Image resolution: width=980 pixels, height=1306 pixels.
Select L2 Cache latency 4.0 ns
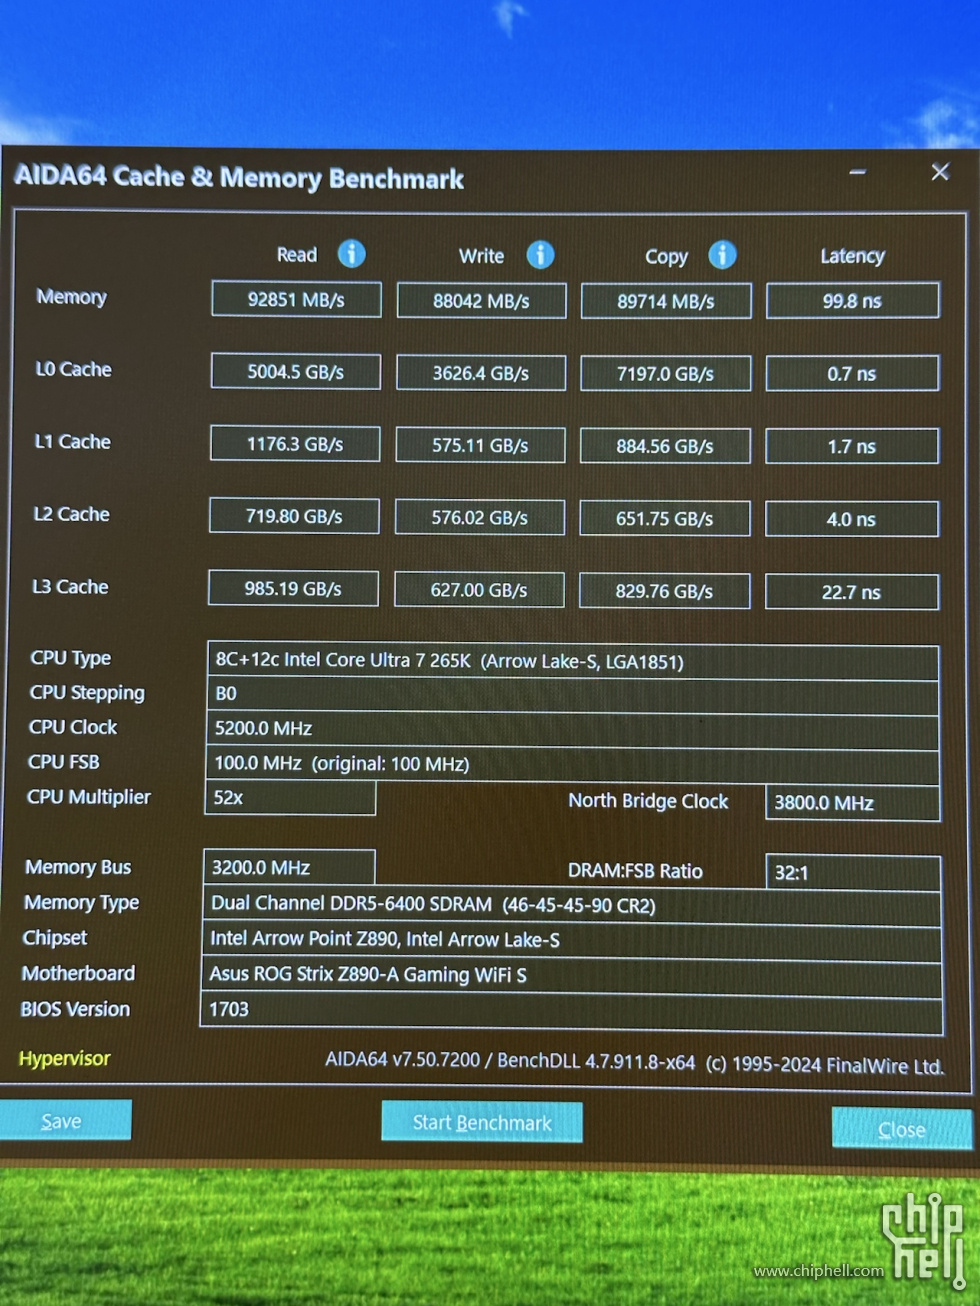(852, 519)
